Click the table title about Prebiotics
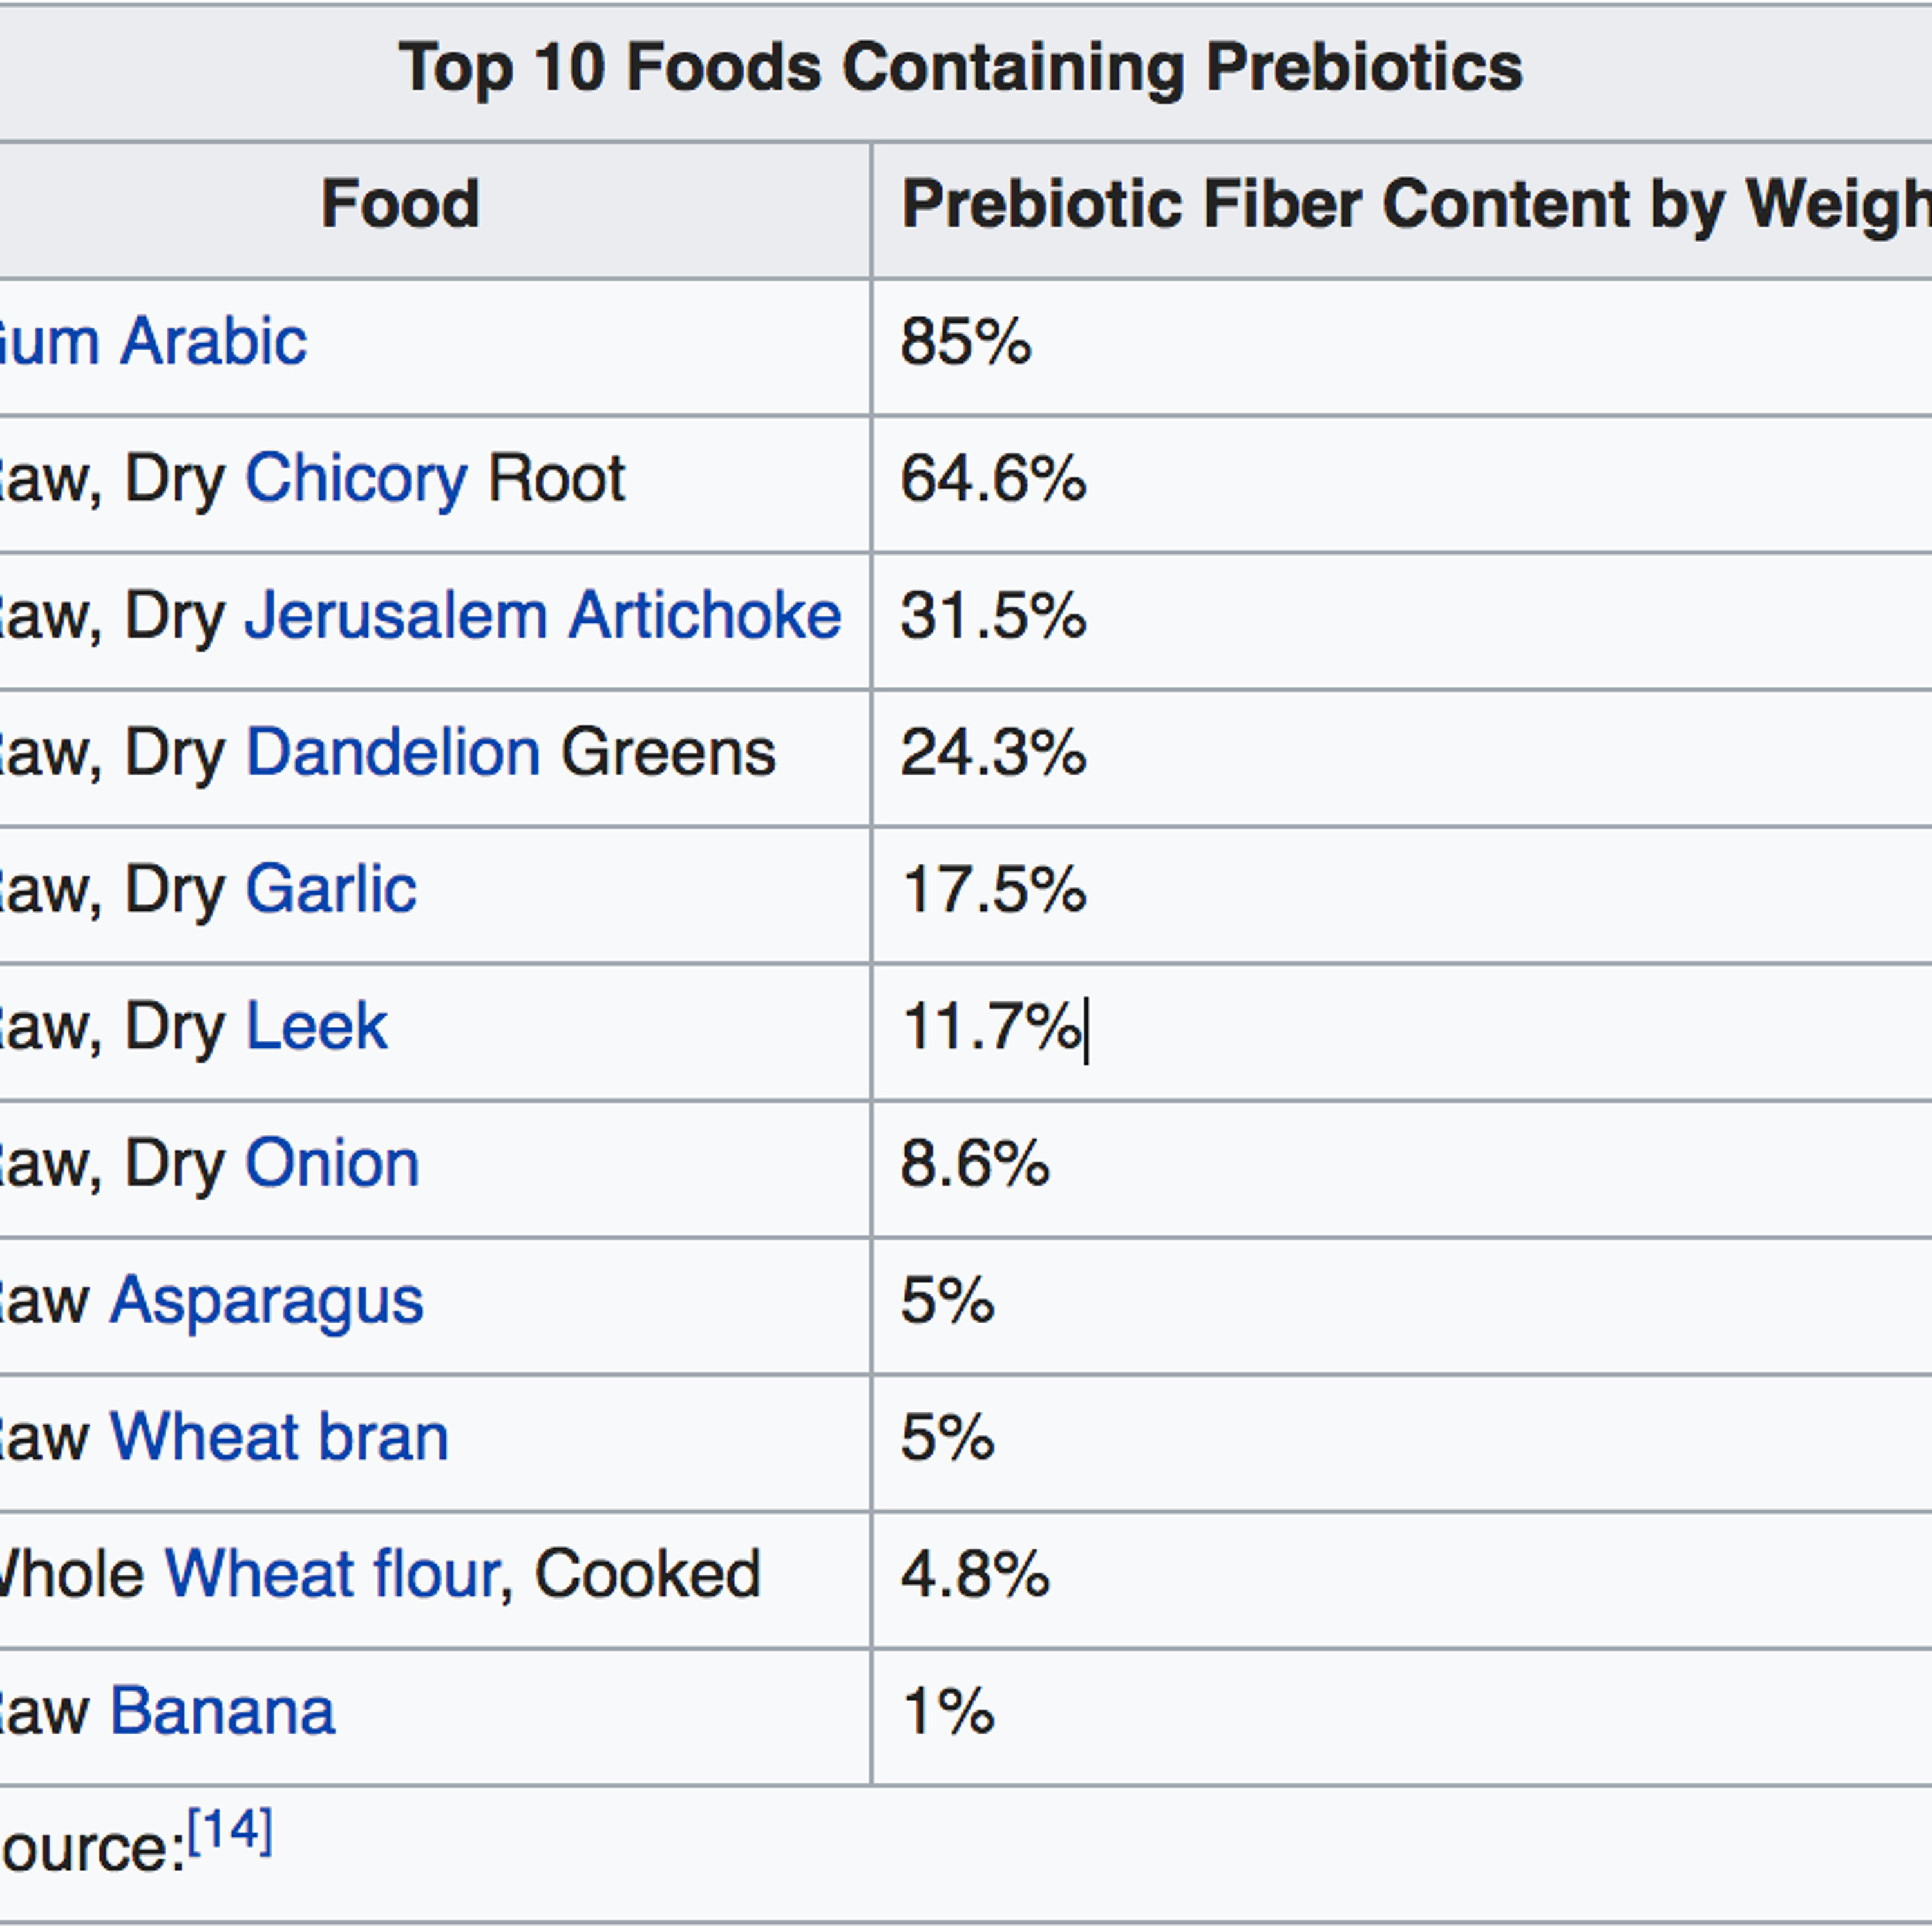This screenshot has height=1932, width=1932. pos(960,68)
